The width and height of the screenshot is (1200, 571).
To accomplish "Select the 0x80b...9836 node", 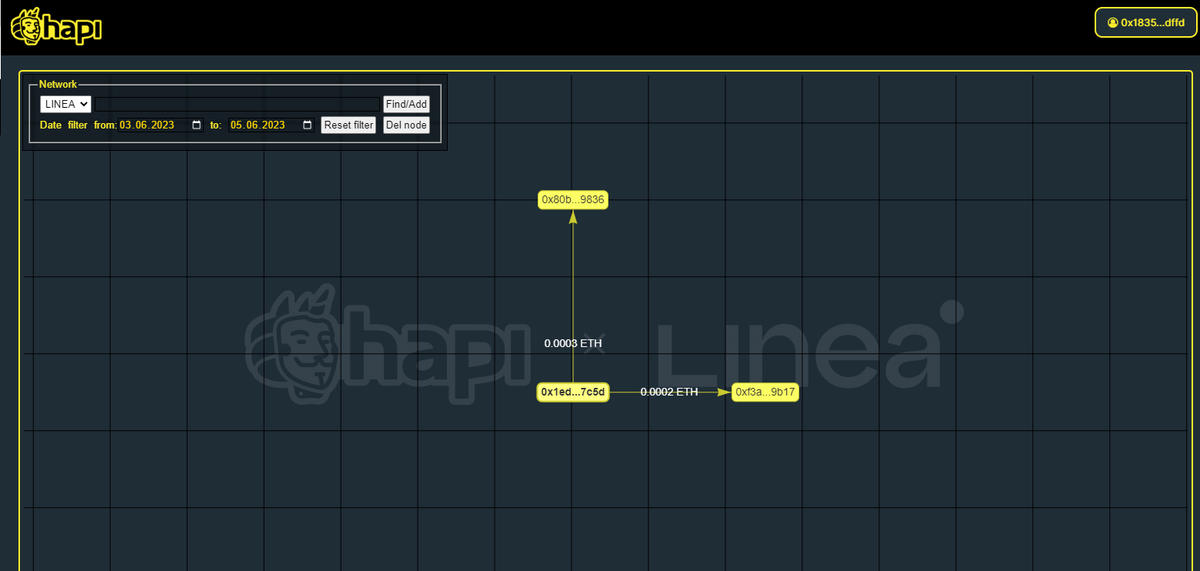I will (x=573, y=200).
